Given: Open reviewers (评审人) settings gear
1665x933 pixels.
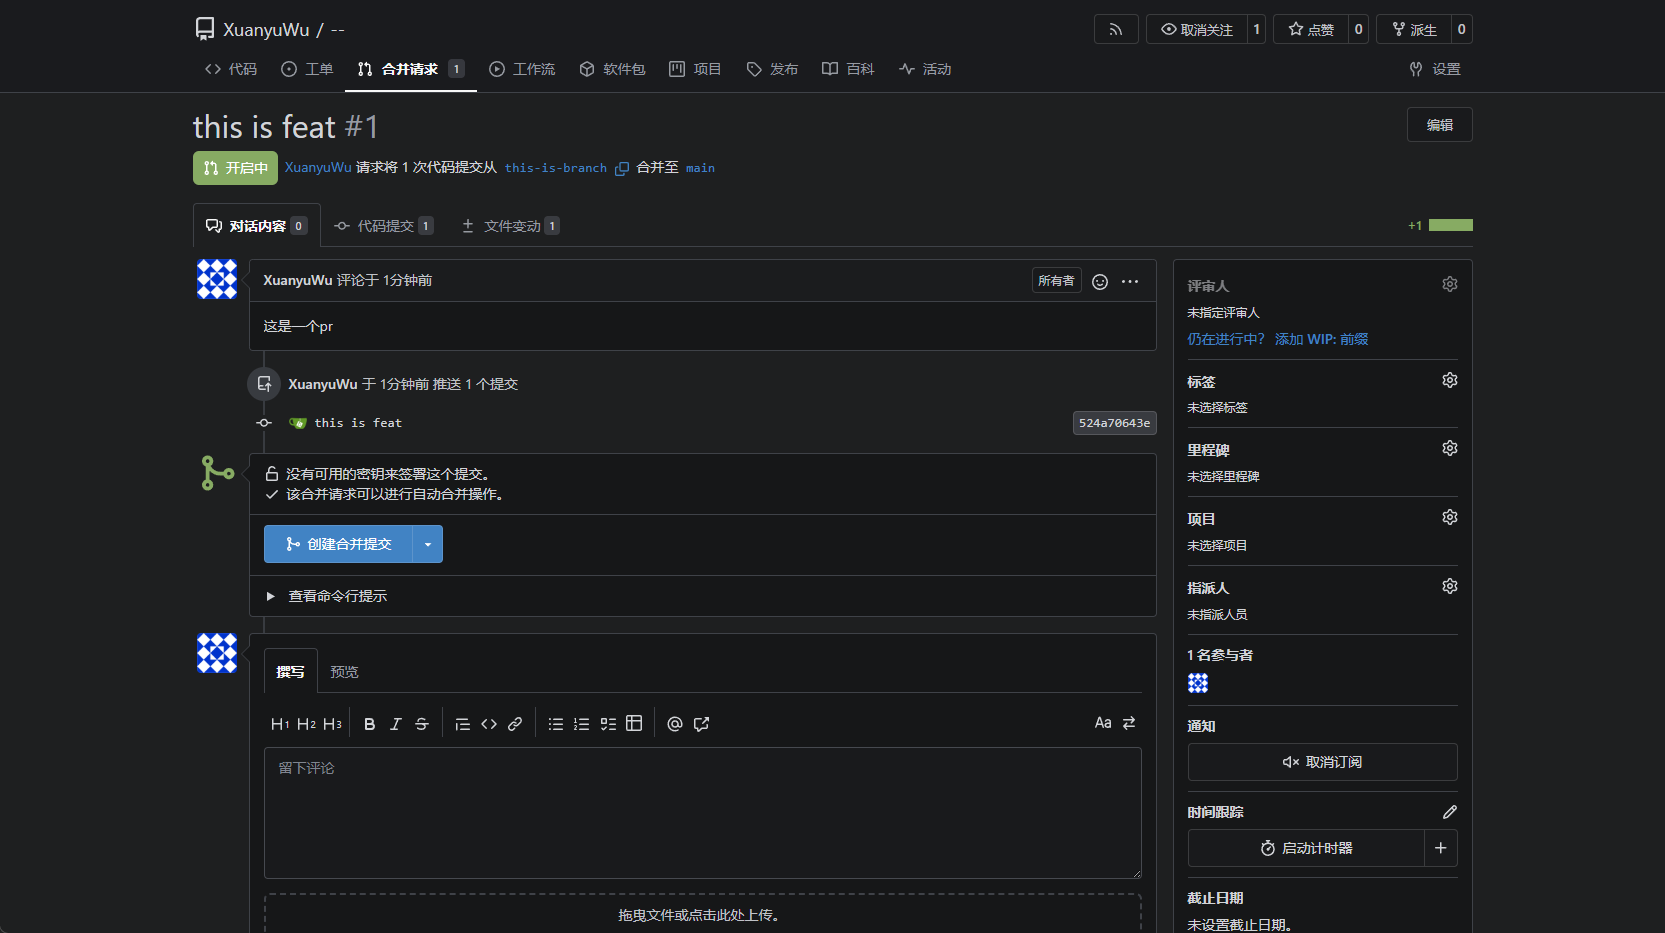Looking at the screenshot, I should pyautogui.click(x=1449, y=285).
